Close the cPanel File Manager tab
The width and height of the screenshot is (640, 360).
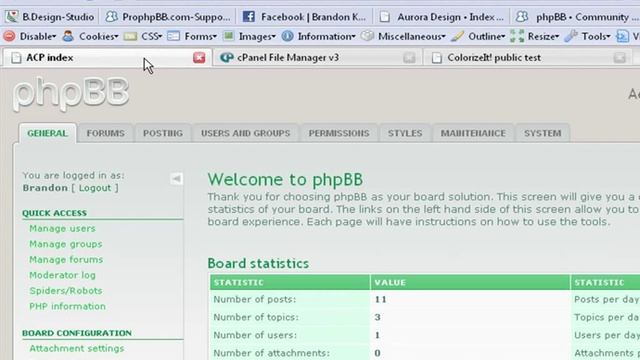pyautogui.click(x=409, y=58)
